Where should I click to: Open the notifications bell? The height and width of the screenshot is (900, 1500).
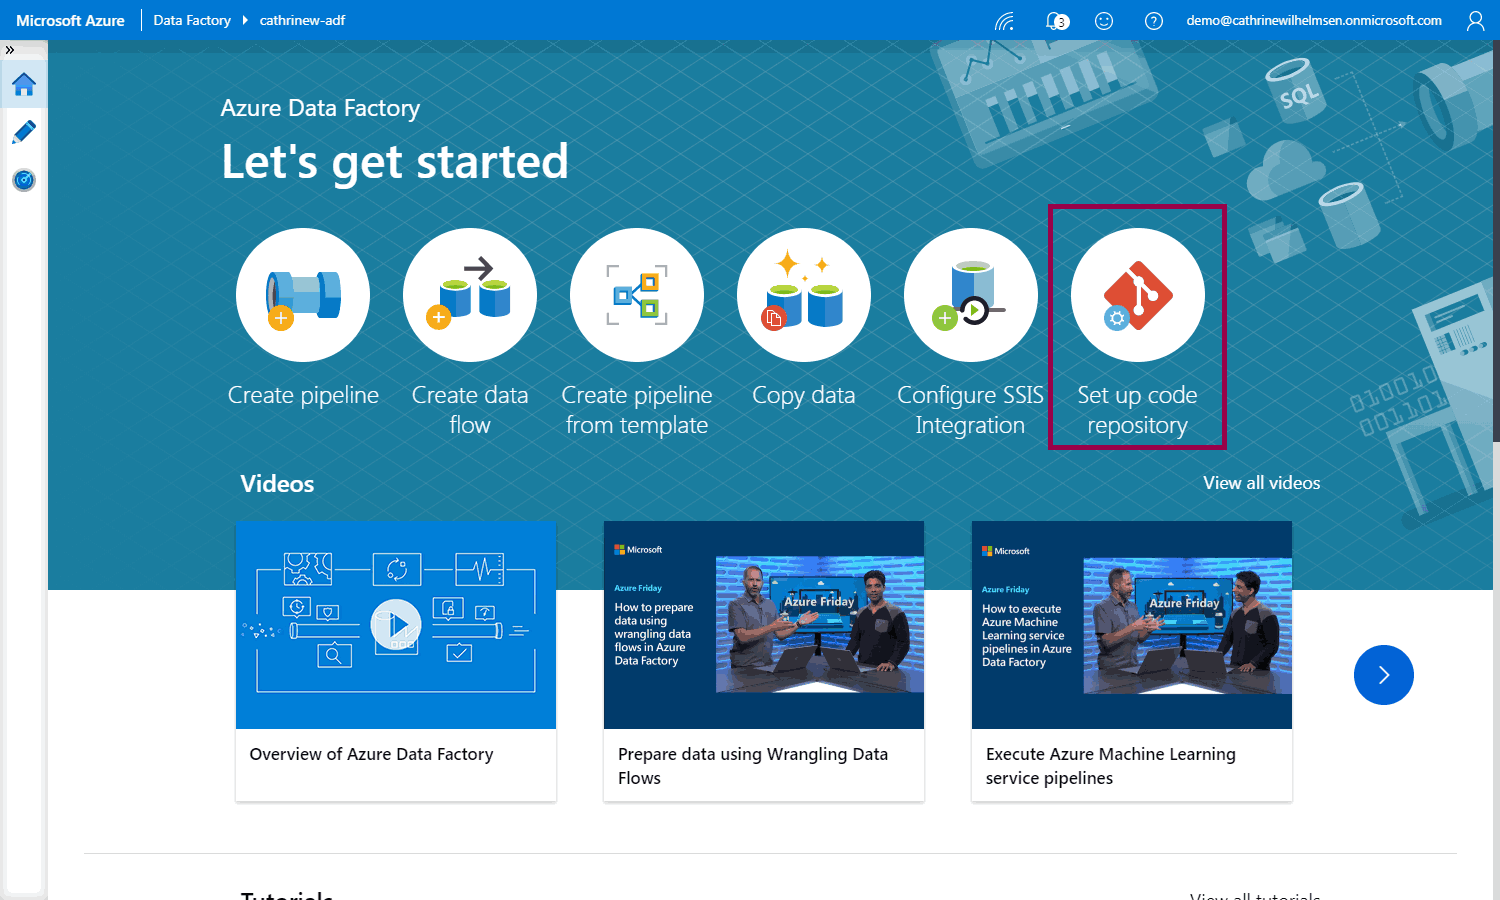click(1056, 21)
